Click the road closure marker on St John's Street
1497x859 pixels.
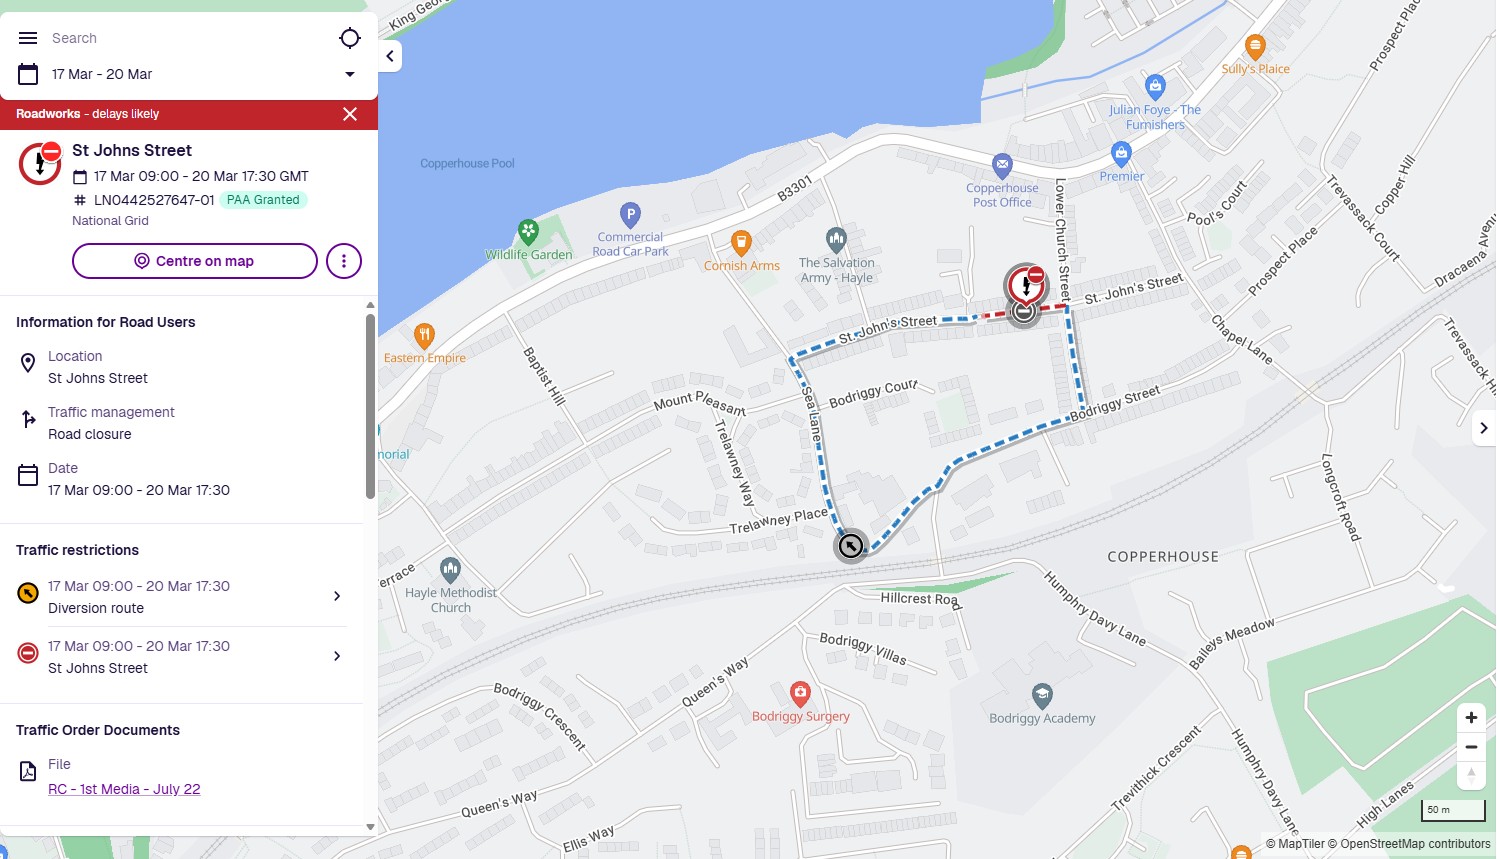(x=1025, y=286)
